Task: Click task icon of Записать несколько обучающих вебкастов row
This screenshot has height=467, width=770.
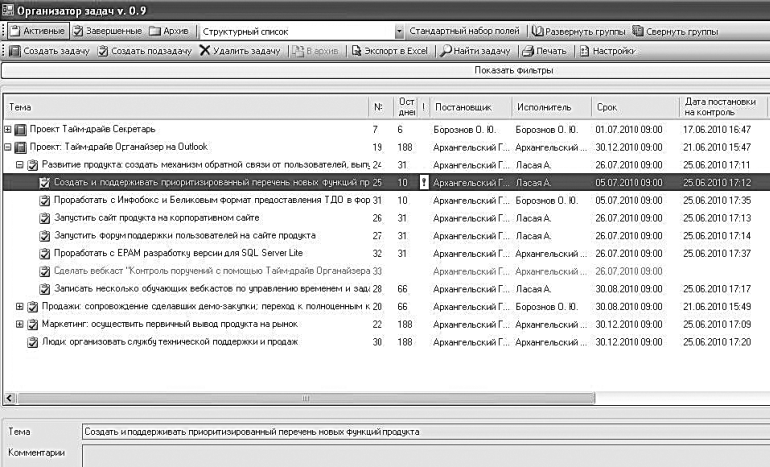Action: [x=44, y=289]
